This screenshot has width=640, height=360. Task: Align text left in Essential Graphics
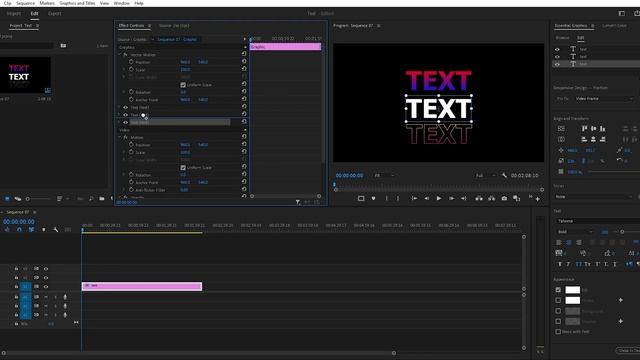coord(559,242)
